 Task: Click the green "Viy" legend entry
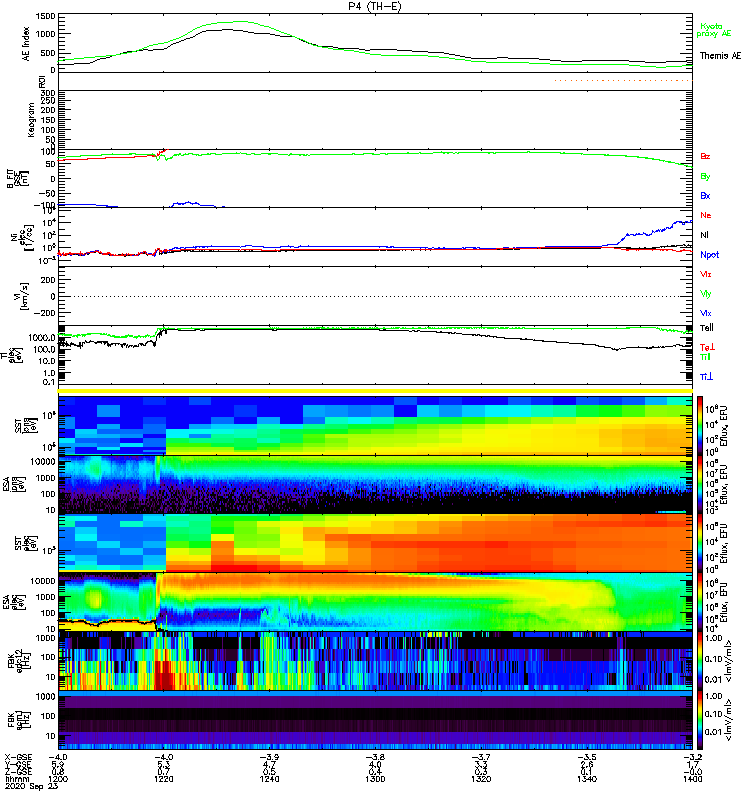pyautogui.click(x=706, y=294)
